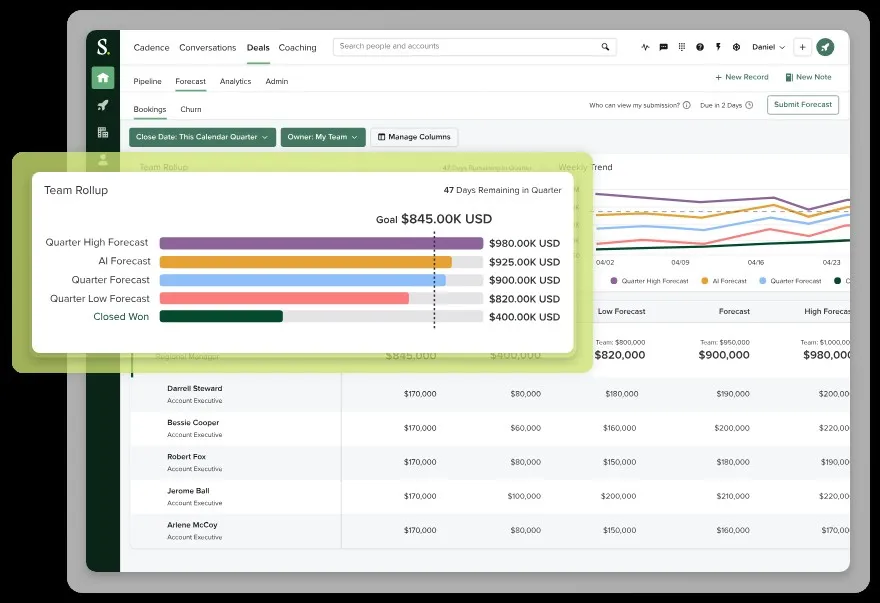The width and height of the screenshot is (880, 603).
Task: Click the $900,000 team forecast total
Action: click(x=724, y=355)
